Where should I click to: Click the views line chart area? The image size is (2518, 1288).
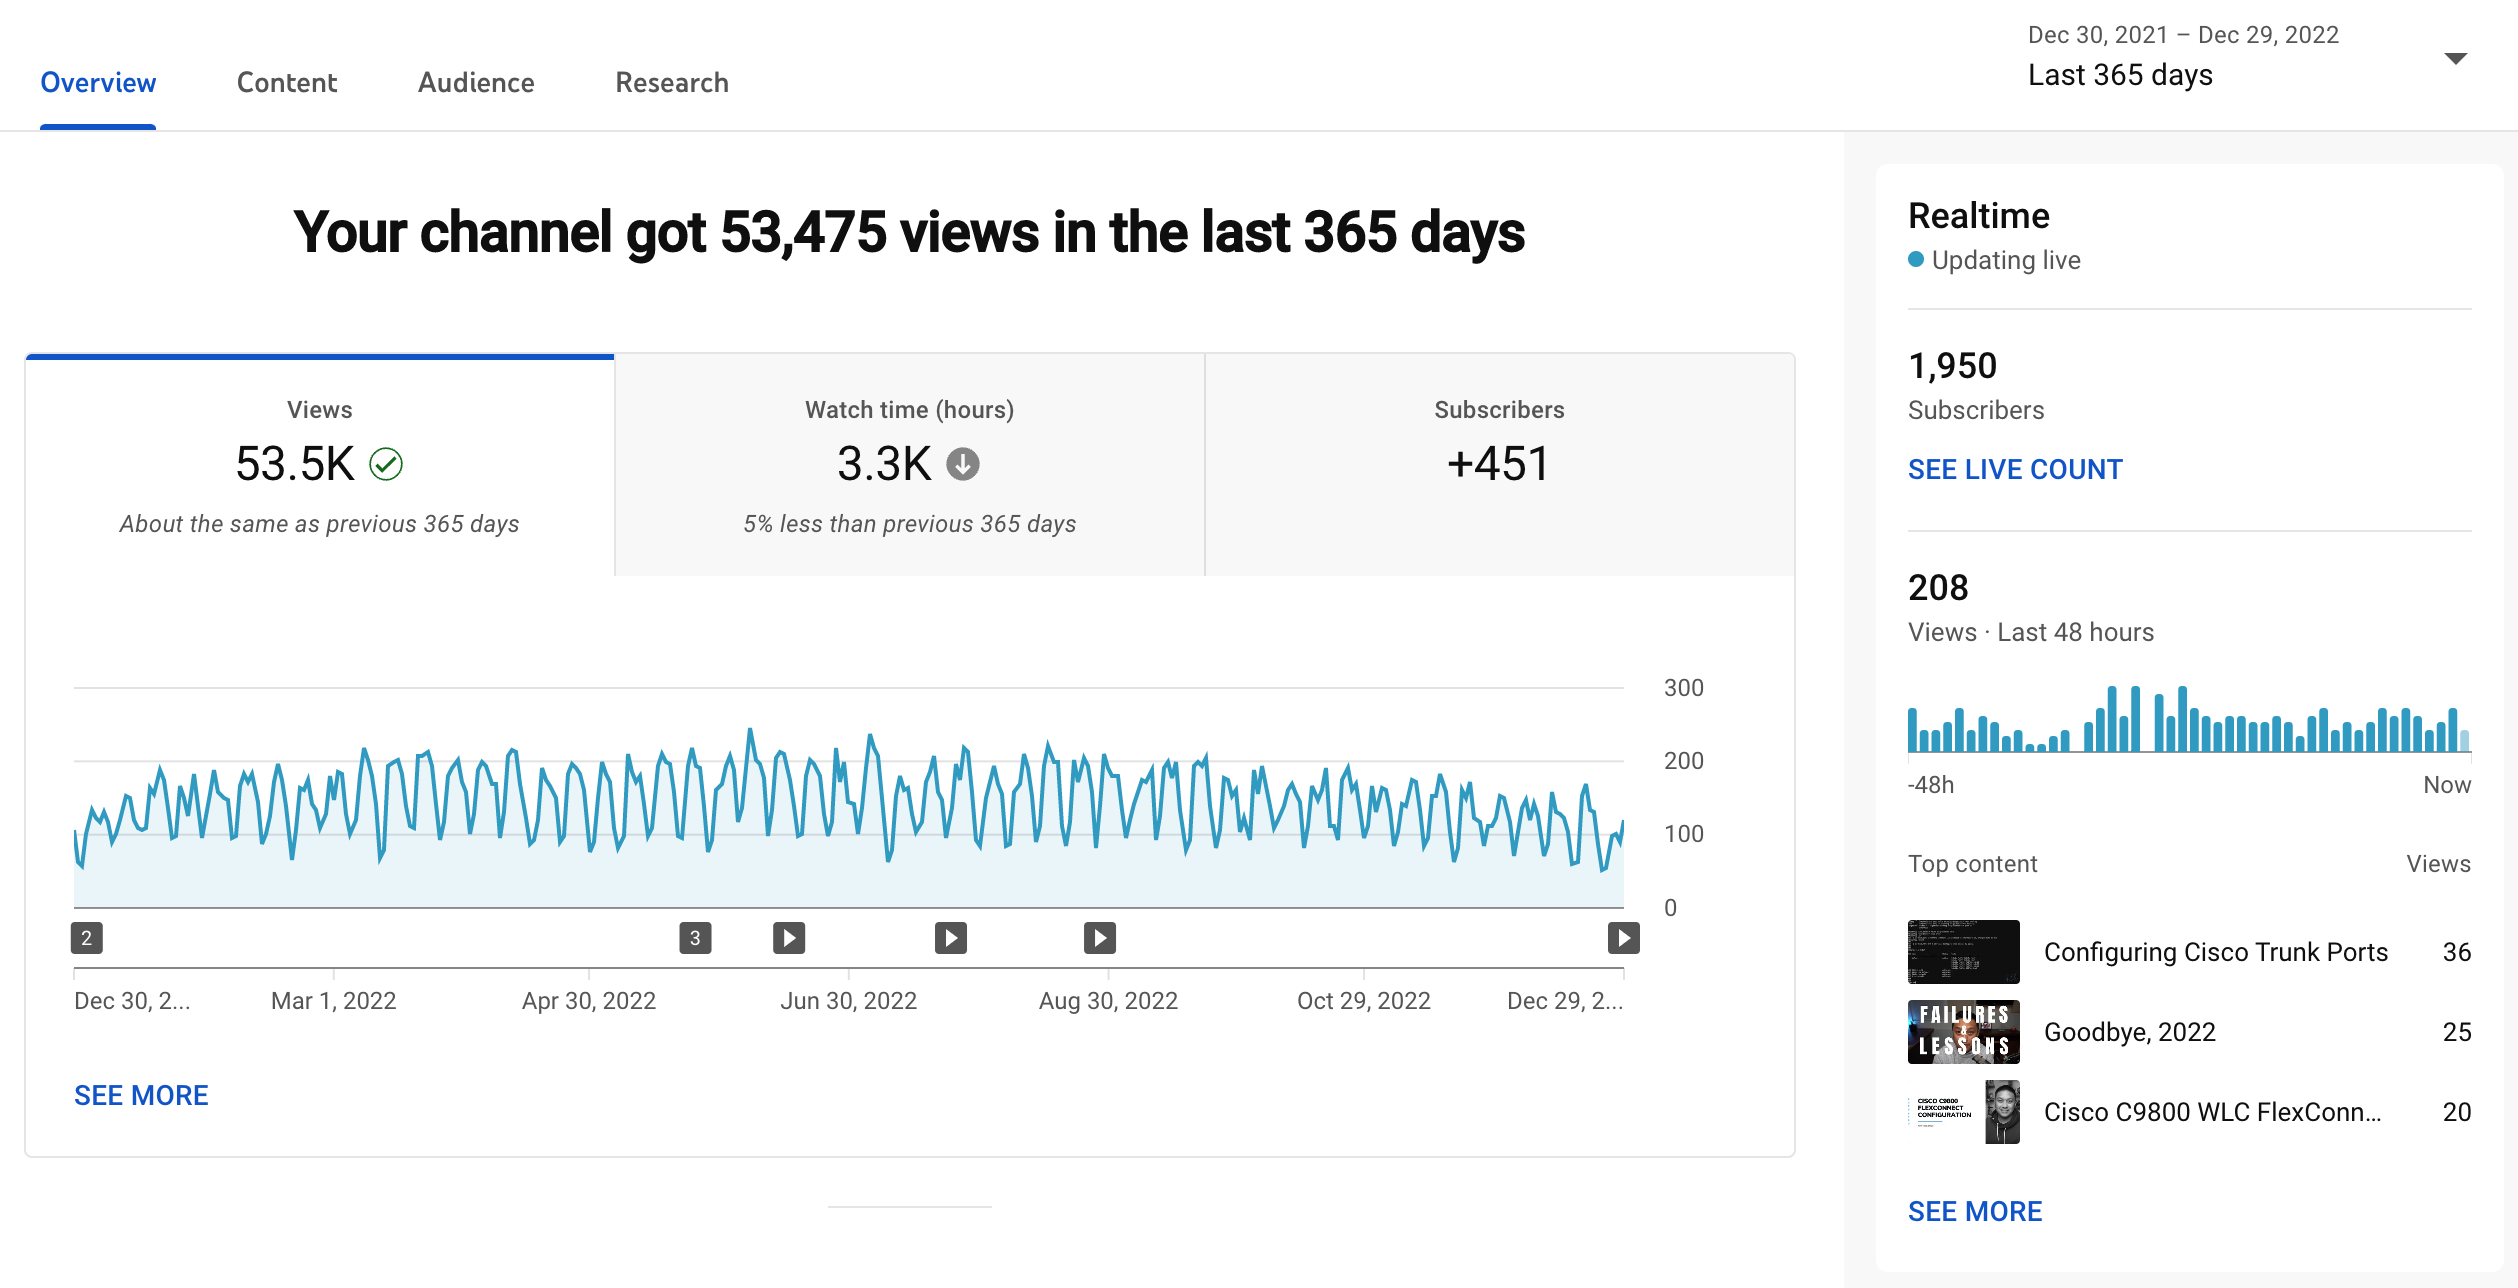[x=849, y=798]
